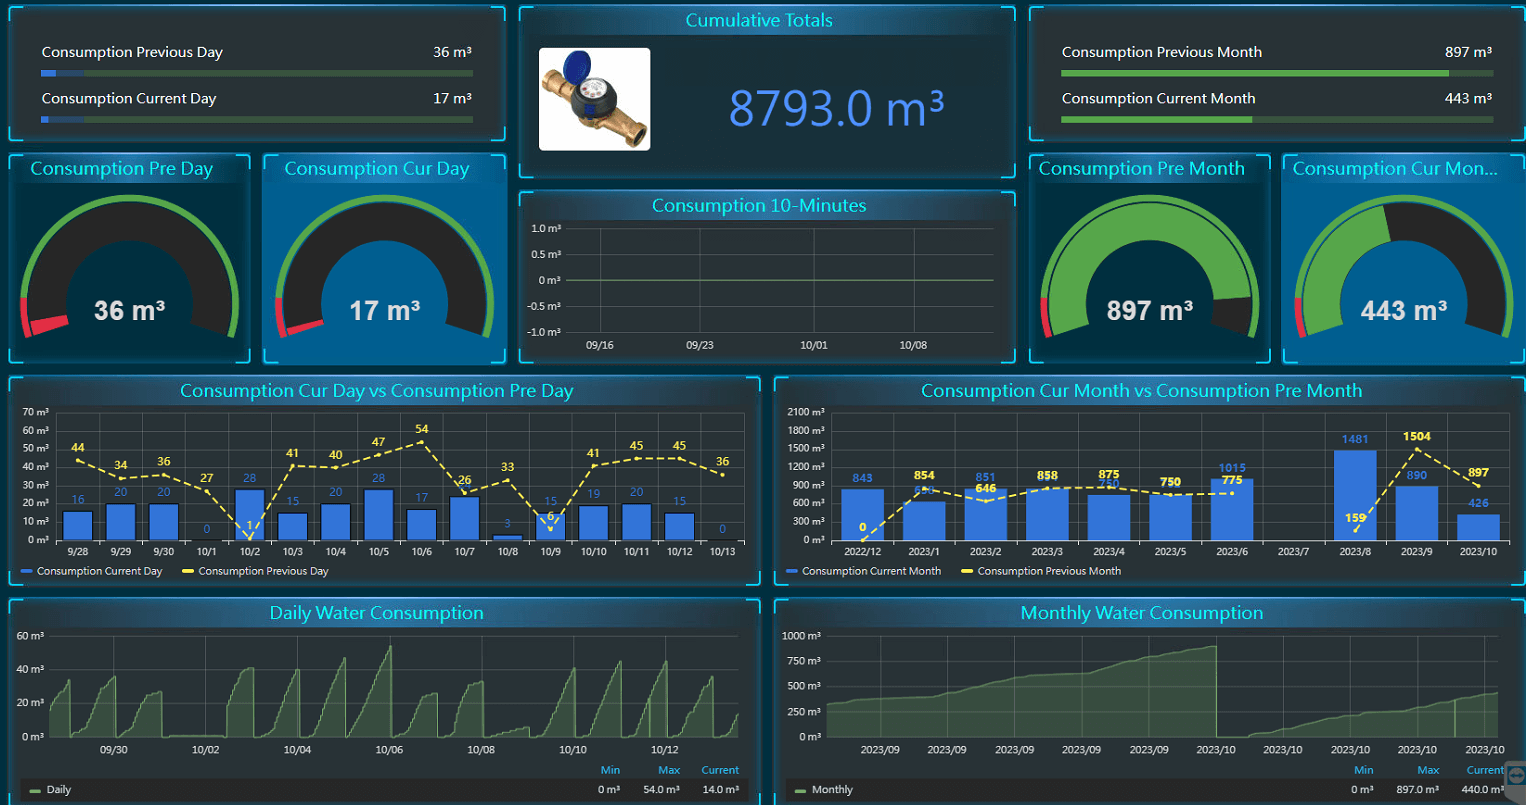Open the Consumption Cur Month vs Pre Month title
The width and height of the screenshot is (1526, 805).
[x=1141, y=391]
